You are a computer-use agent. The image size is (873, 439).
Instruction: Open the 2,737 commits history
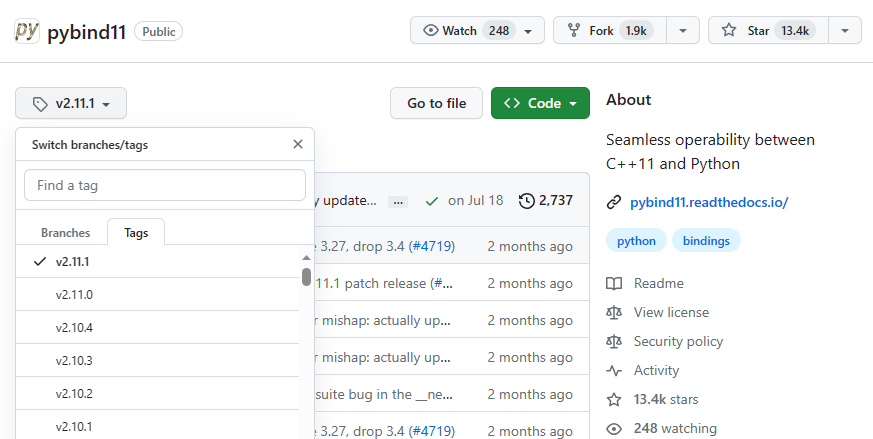coord(546,201)
